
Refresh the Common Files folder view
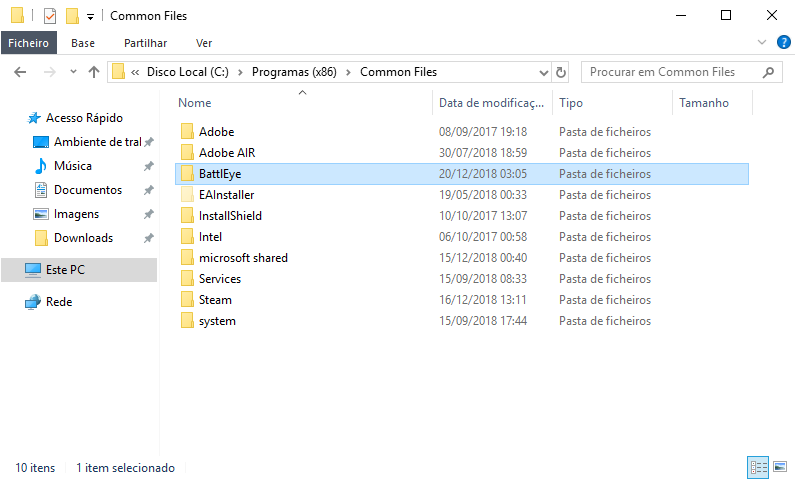click(561, 72)
